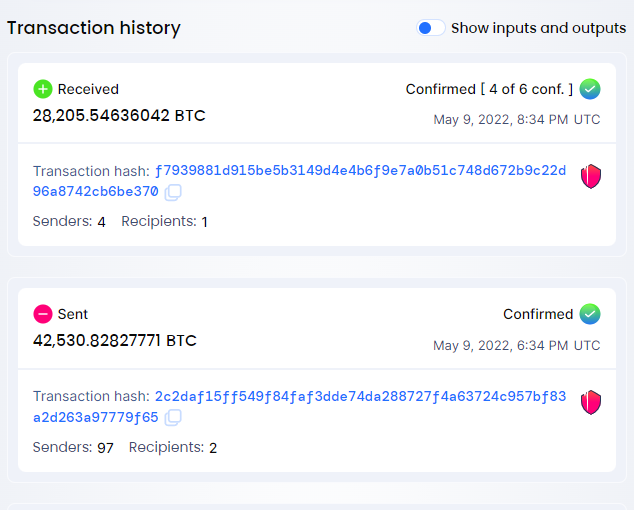Open transaction hash link starting f7939881
Viewport: 634px width, 510px height.
point(299,181)
